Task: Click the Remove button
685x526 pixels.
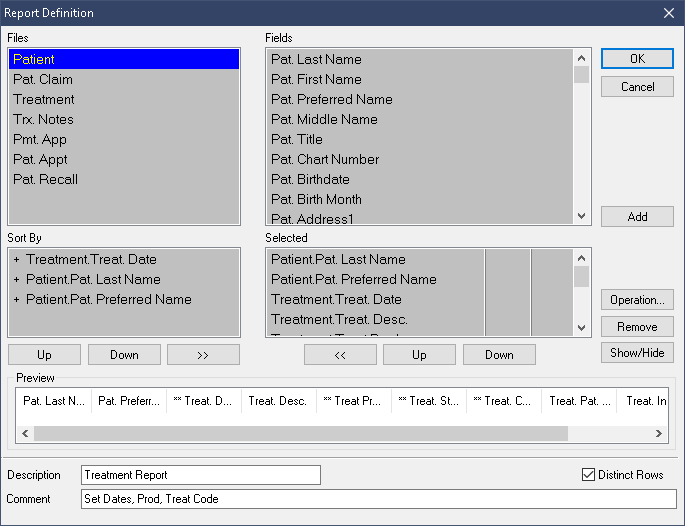Action: click(x=637, y=327)
